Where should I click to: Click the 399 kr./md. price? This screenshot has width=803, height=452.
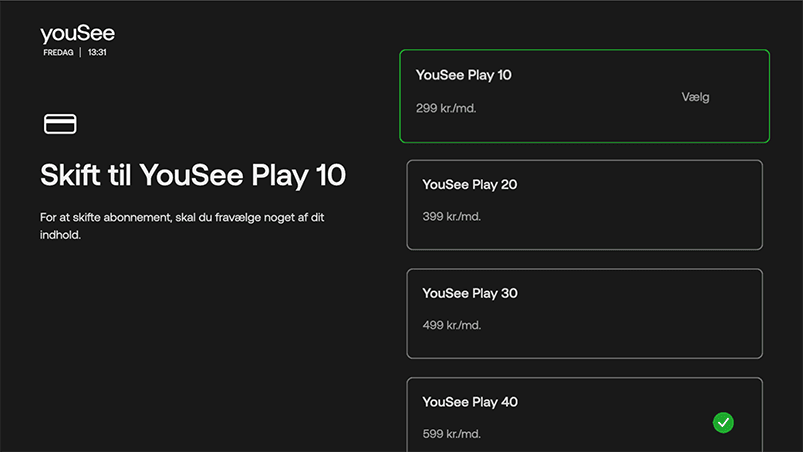pyautogui.click(x=451, y=216)
